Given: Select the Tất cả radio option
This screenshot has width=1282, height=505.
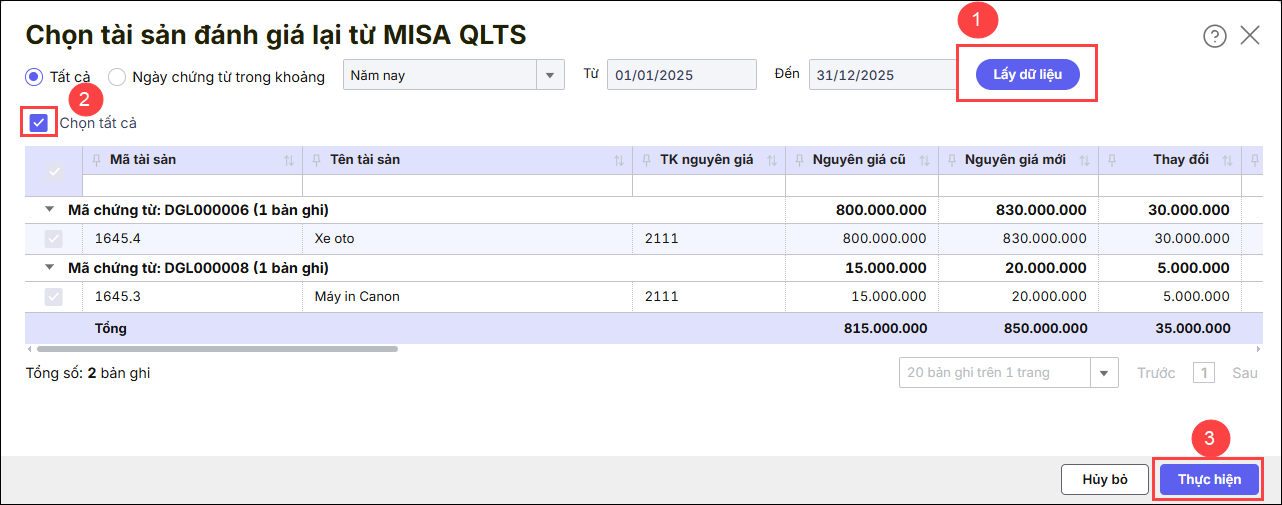Looking at the screenshot, I should click(x=34, y=76).
